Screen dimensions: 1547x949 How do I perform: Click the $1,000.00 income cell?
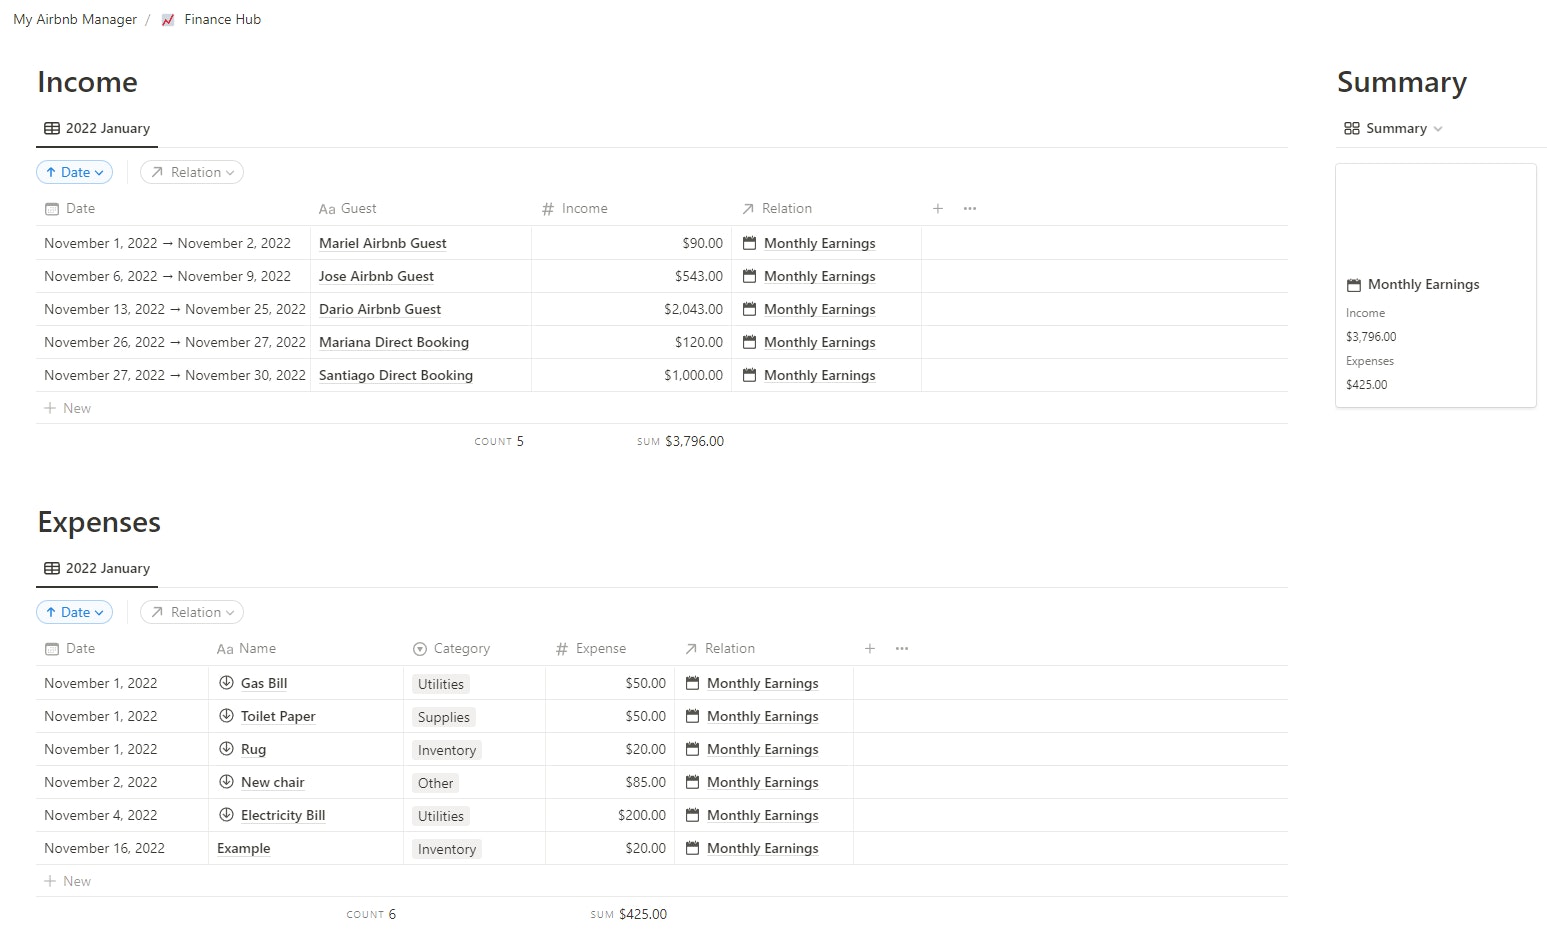click(631, 375)
